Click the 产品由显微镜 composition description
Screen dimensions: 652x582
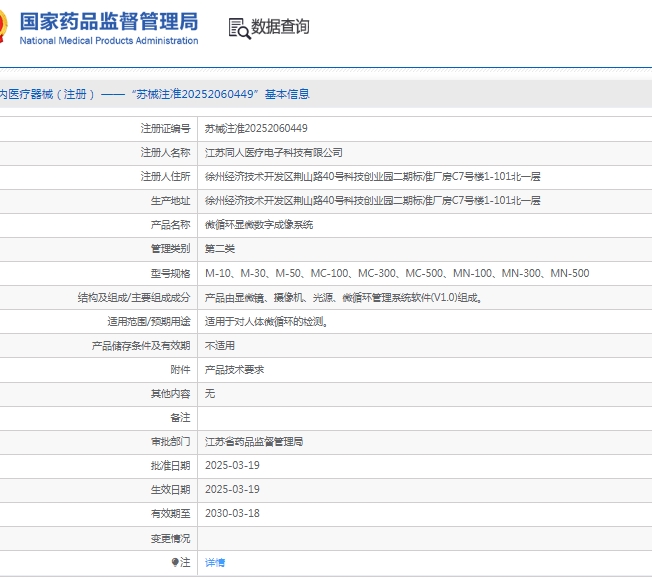(343, 297)
